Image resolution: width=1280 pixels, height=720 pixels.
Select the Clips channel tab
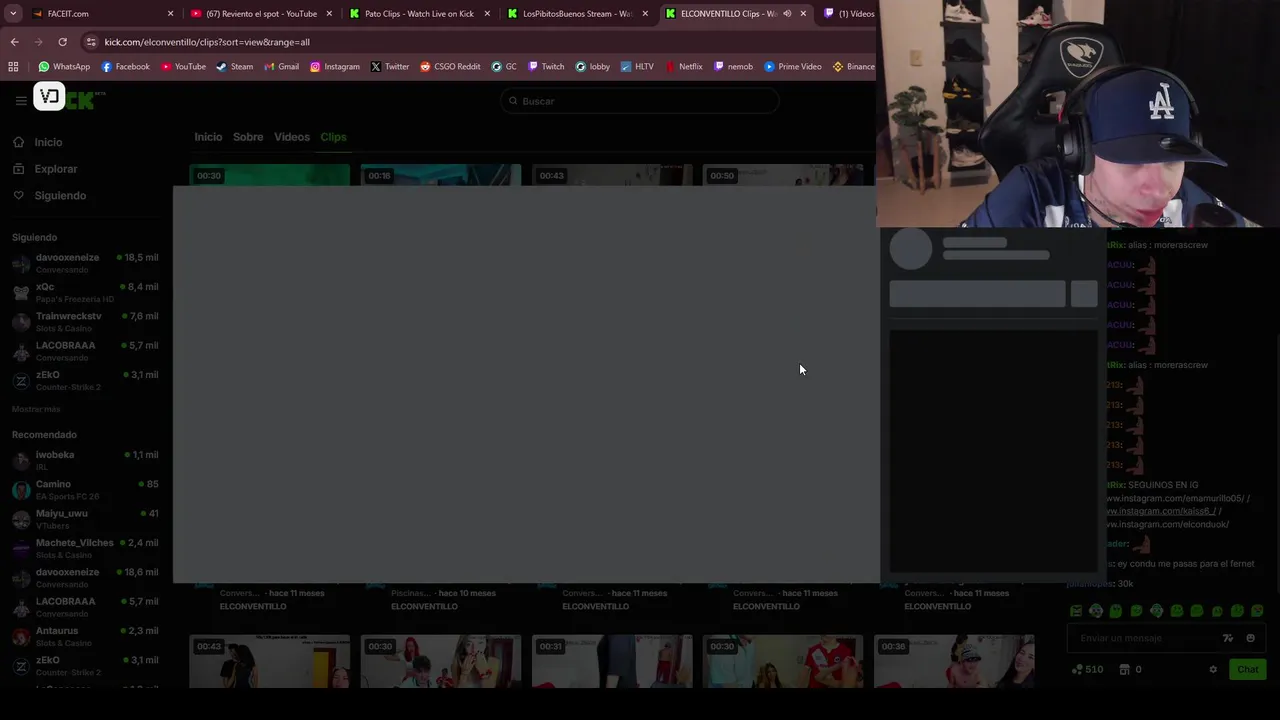[x=333, y=137]
